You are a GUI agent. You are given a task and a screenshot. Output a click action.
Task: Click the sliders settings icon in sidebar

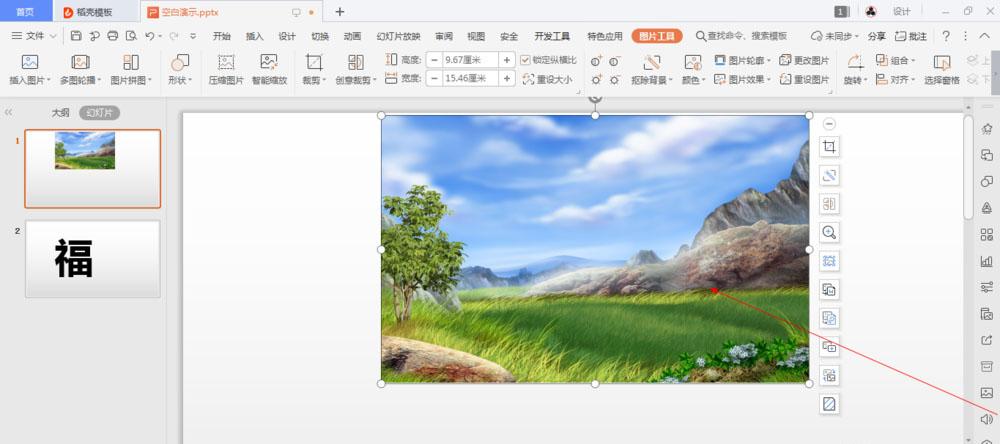[x=987, y=287]
